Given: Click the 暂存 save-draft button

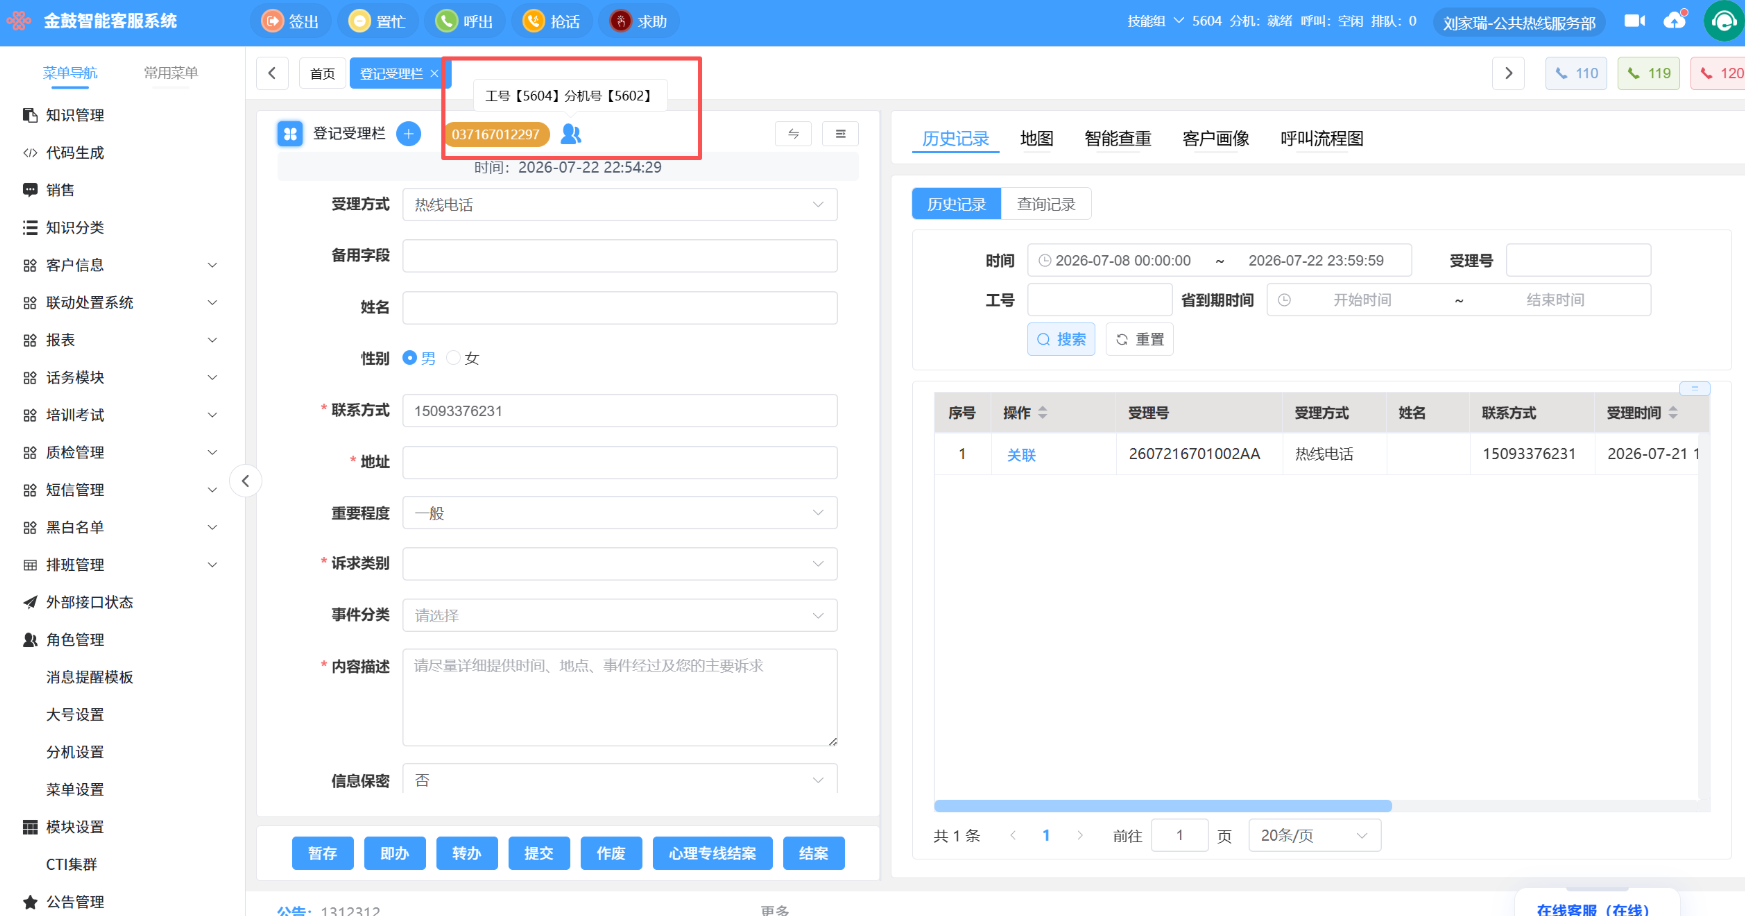Looking at the screenshot, I should coord(323,853).
